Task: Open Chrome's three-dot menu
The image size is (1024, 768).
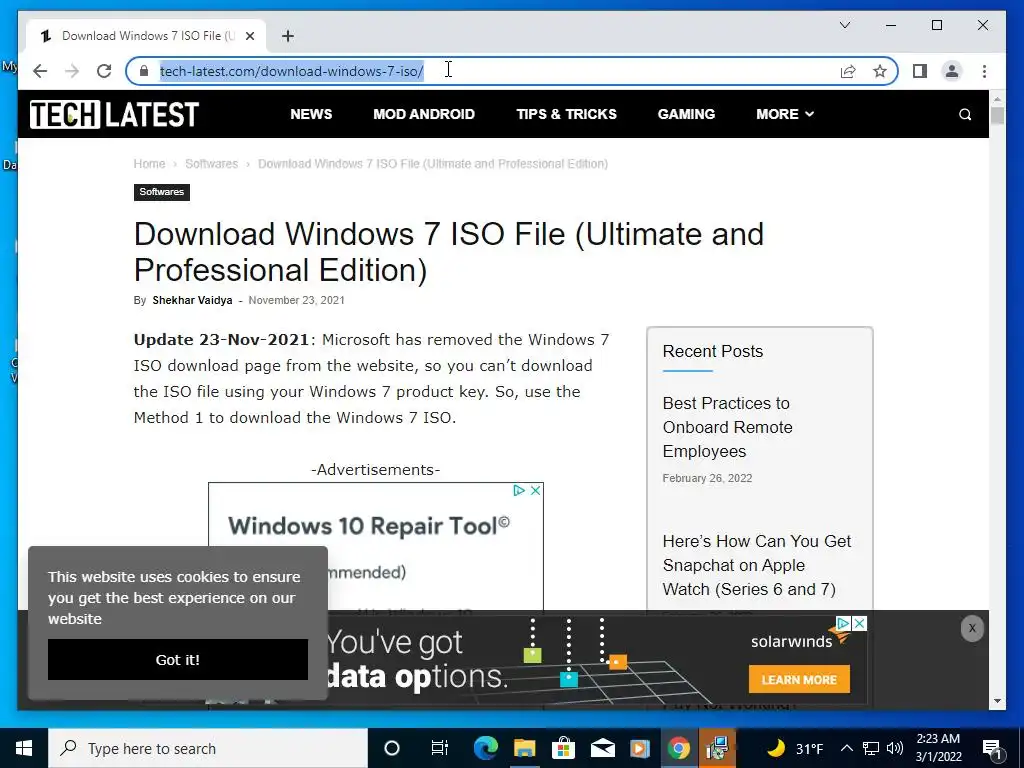Action: (984, 71)
